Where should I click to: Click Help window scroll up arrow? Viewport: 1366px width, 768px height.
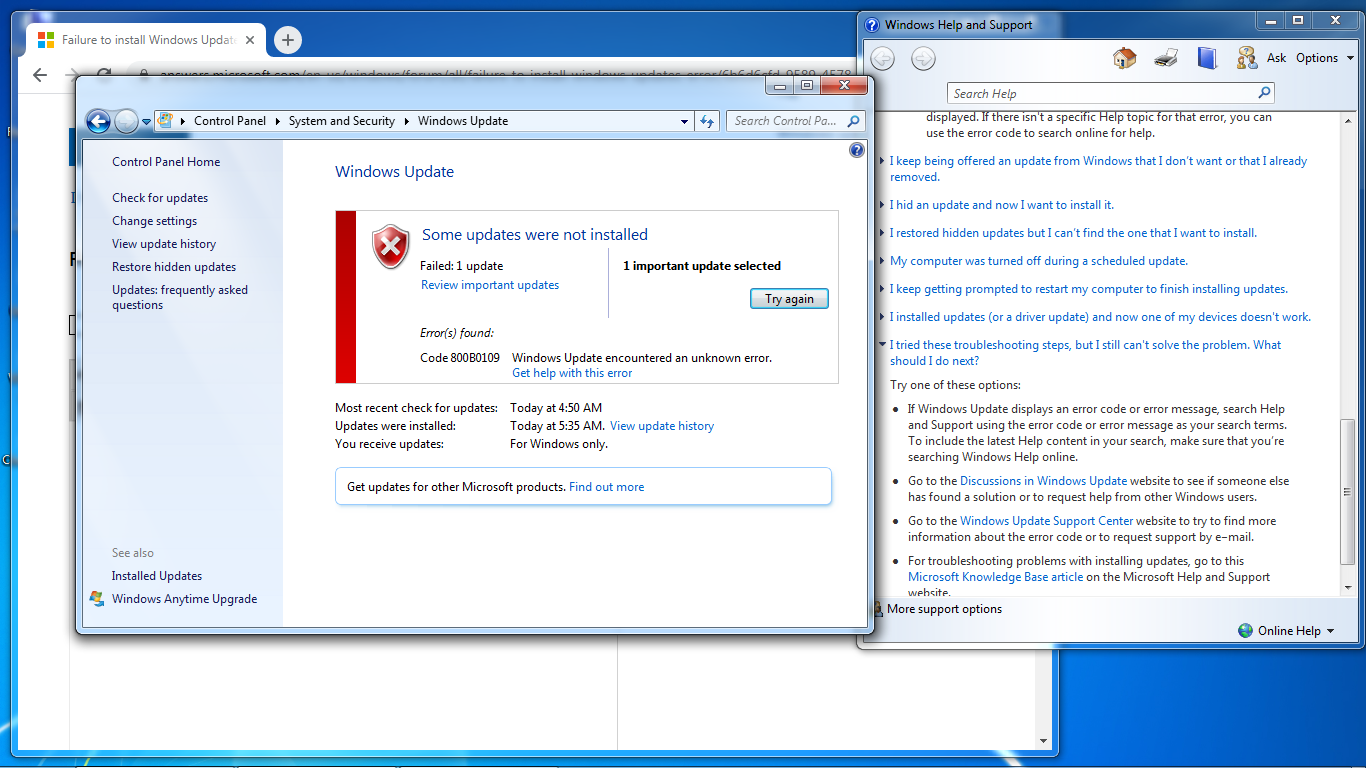[1347, 122]
